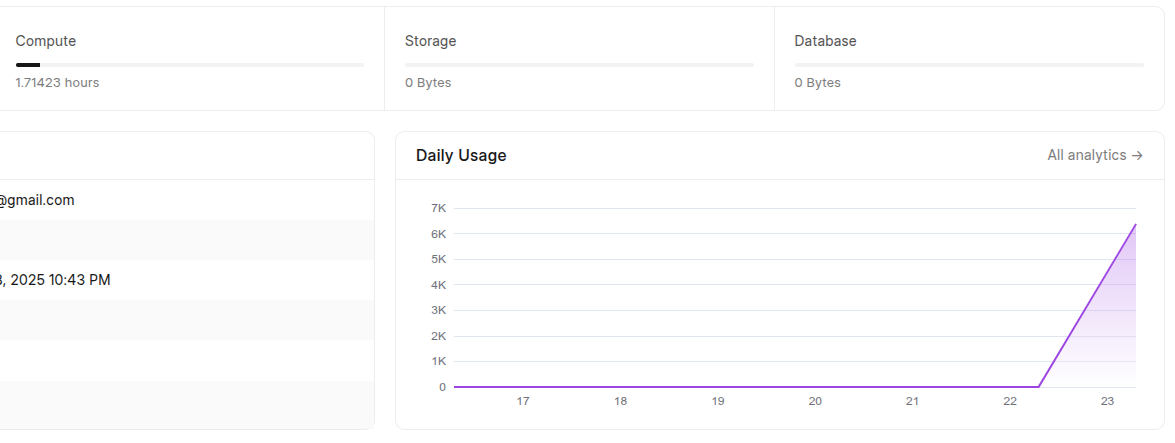This screenshot has height=443, width=1175.
Task: Select the Storage usage card
Action: (579, 59)
